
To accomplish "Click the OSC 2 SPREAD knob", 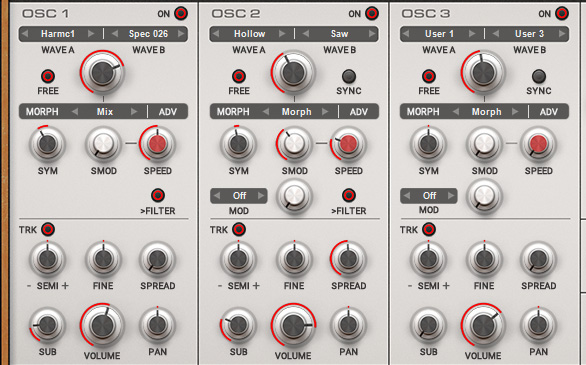I will 348,259.
